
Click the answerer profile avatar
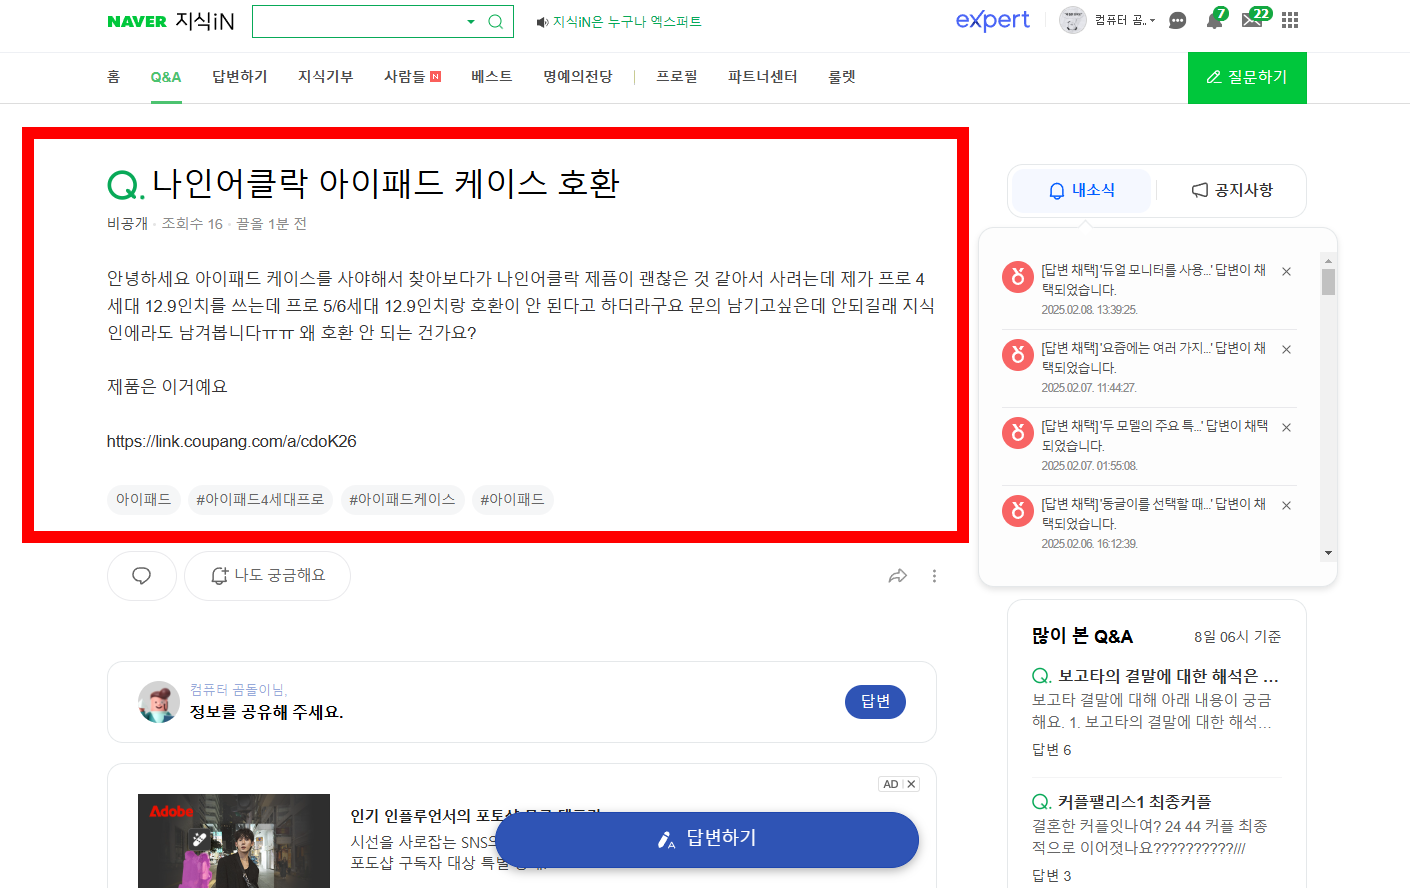point(159,702)
